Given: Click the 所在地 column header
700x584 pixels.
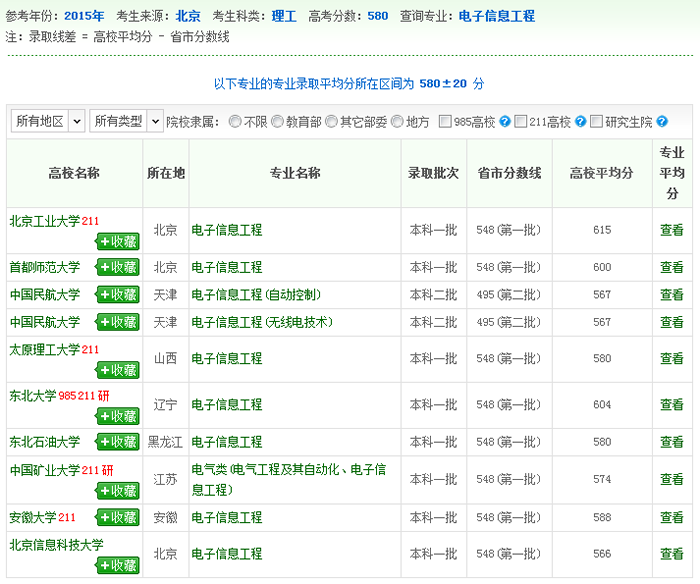Looking at the screenshot, I should click(x=166, y=173).
